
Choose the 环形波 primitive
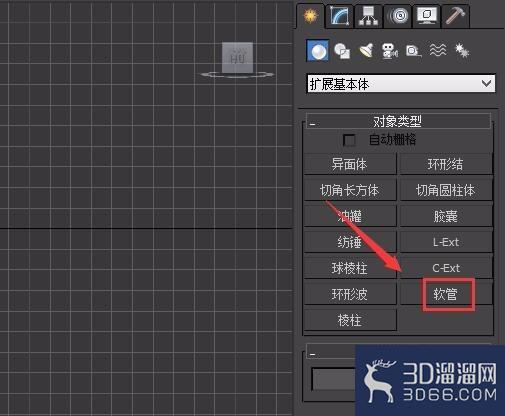pyautogui.click(x=350, y=294)
